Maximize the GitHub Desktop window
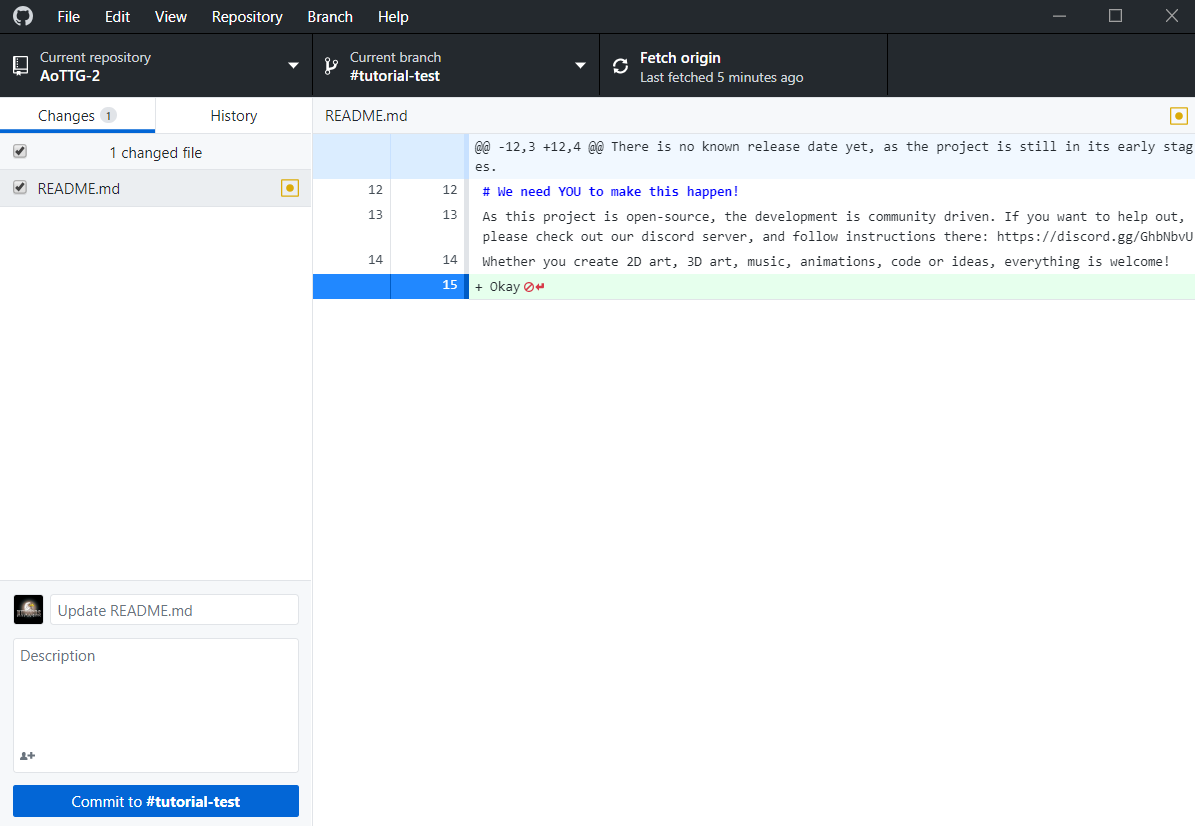Image resolution: width=1195 pixels, height=826 pixels. pyautogui.click(x=1116, y=16)
